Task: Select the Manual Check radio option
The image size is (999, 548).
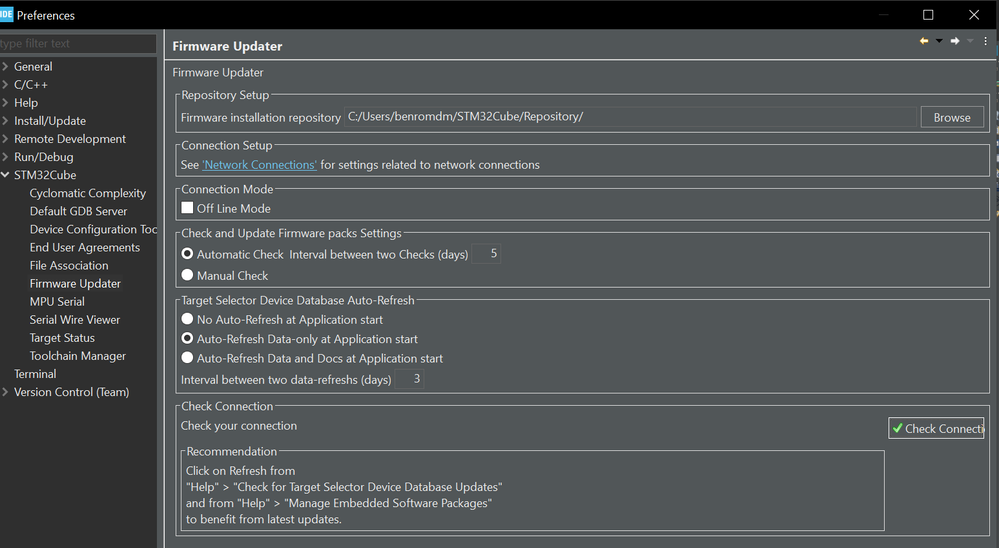Action: 187,275
